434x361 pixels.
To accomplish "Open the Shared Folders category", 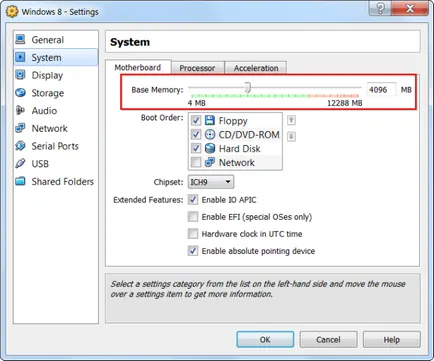I will tap(55, 181).
